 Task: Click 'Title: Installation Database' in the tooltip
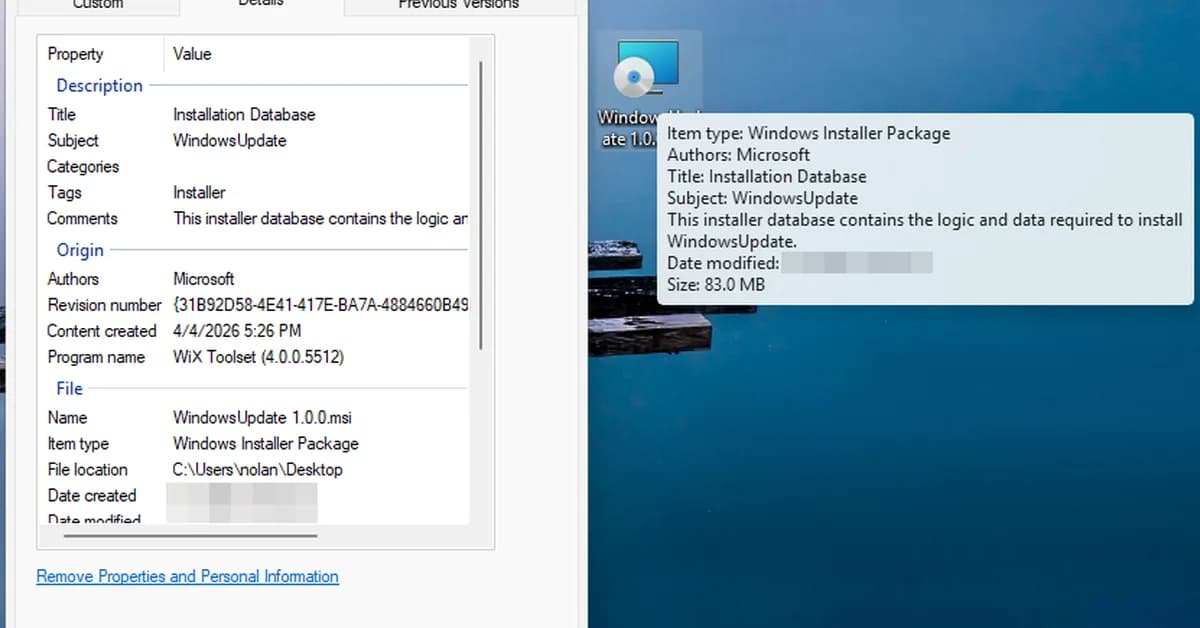click(x=767, y=176)
